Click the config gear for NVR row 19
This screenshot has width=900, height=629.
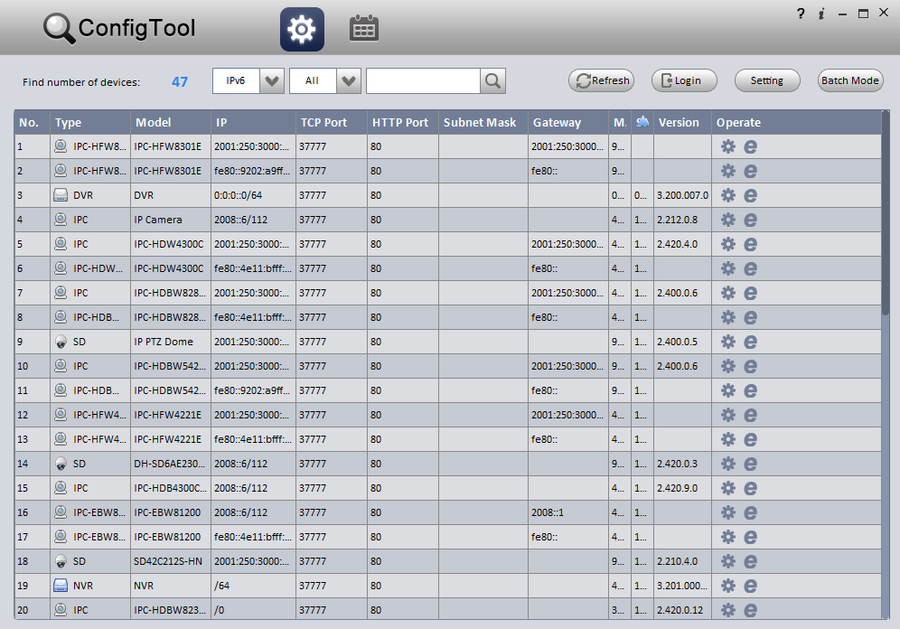click(x=728, y=586)
